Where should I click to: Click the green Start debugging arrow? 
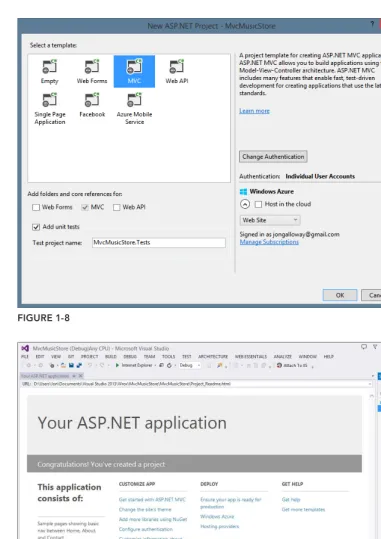click(x=117, y=365)
